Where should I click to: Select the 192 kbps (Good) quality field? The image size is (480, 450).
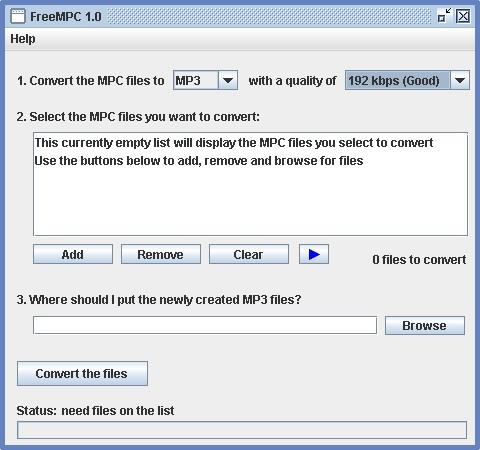pyautogui.click(x=398, y=80)
